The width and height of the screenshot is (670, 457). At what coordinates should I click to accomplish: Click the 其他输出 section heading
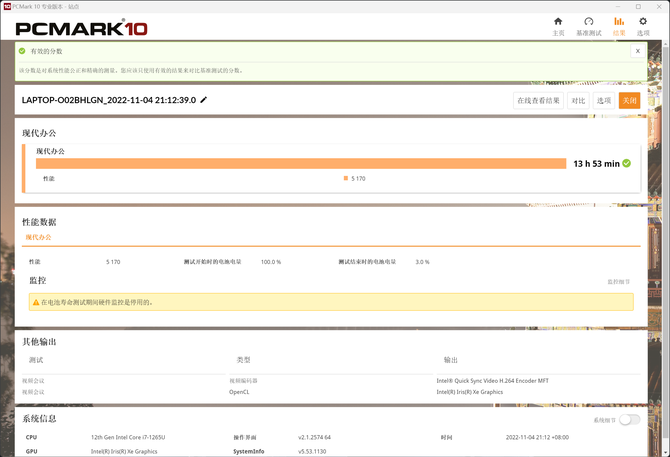(x=39, y=342)
